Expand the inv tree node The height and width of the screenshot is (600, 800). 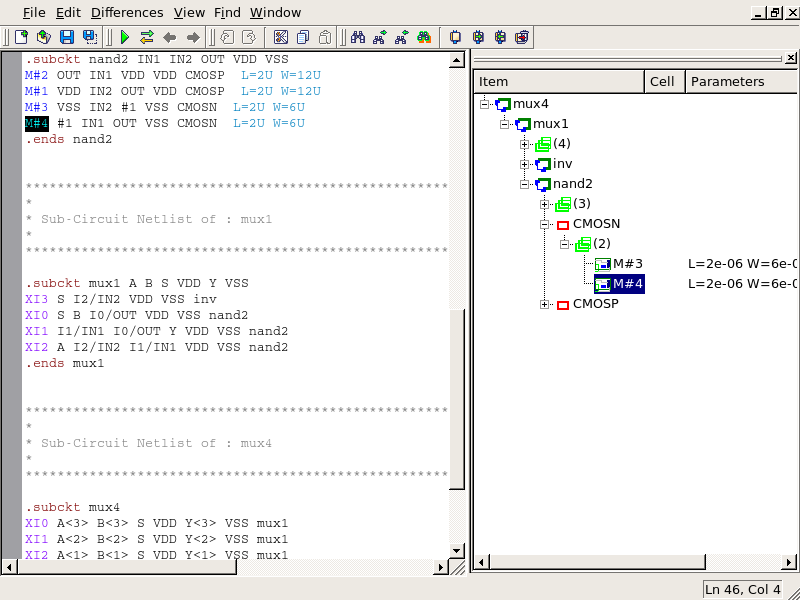point(525,164)
